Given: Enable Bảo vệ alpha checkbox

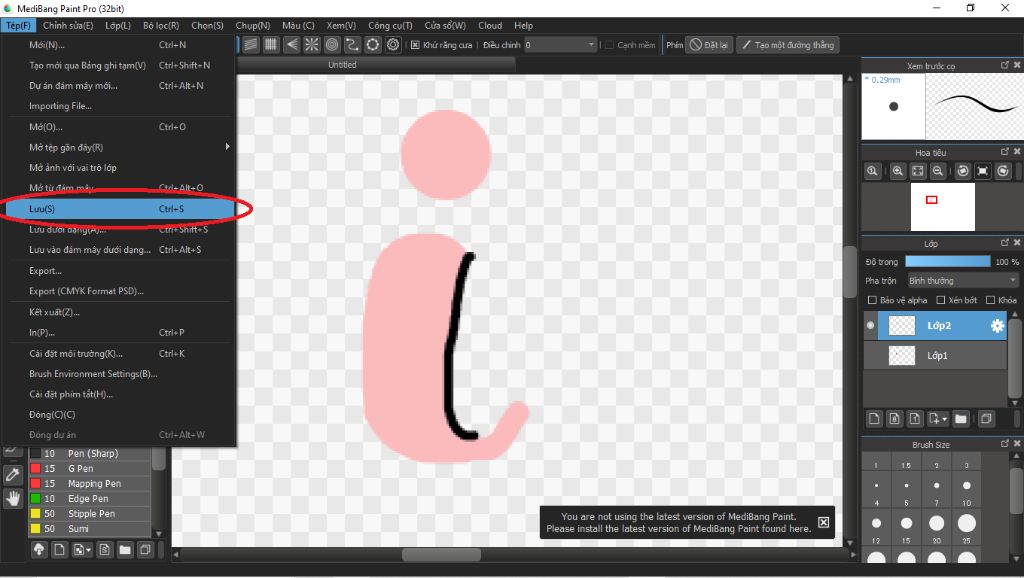Looking at the screenshot, I should 872,300.
